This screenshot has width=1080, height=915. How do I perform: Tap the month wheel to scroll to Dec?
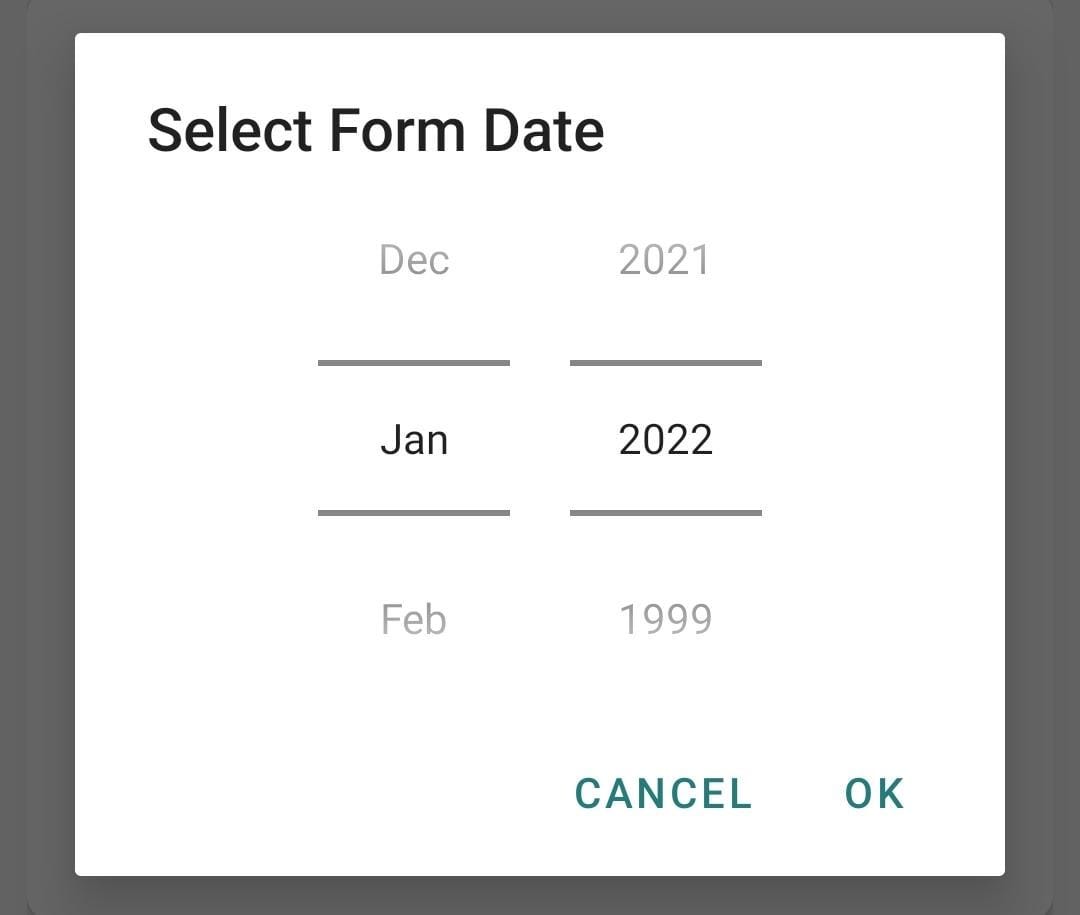click(413, 259)
